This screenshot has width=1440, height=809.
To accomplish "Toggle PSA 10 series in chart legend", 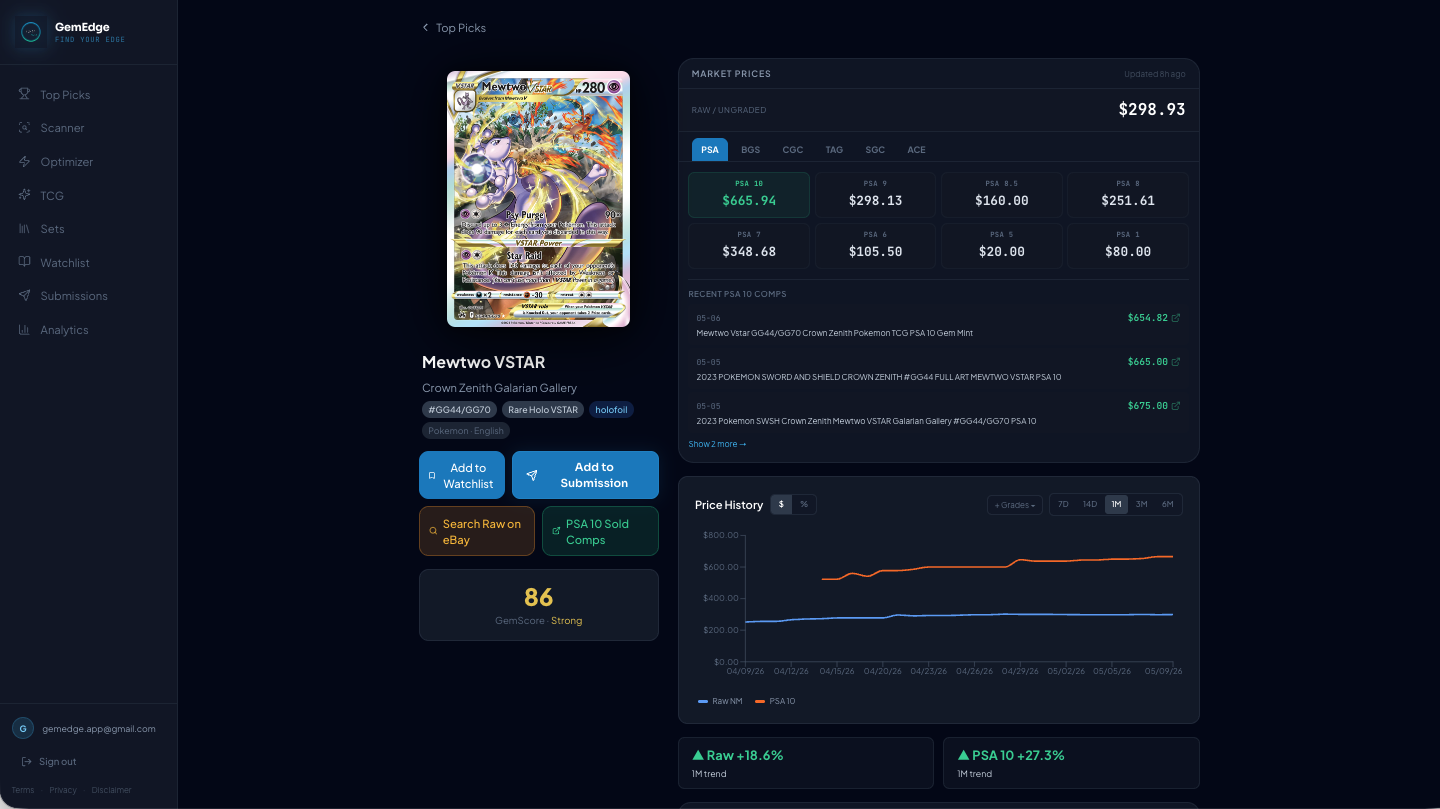I will 775,701.
